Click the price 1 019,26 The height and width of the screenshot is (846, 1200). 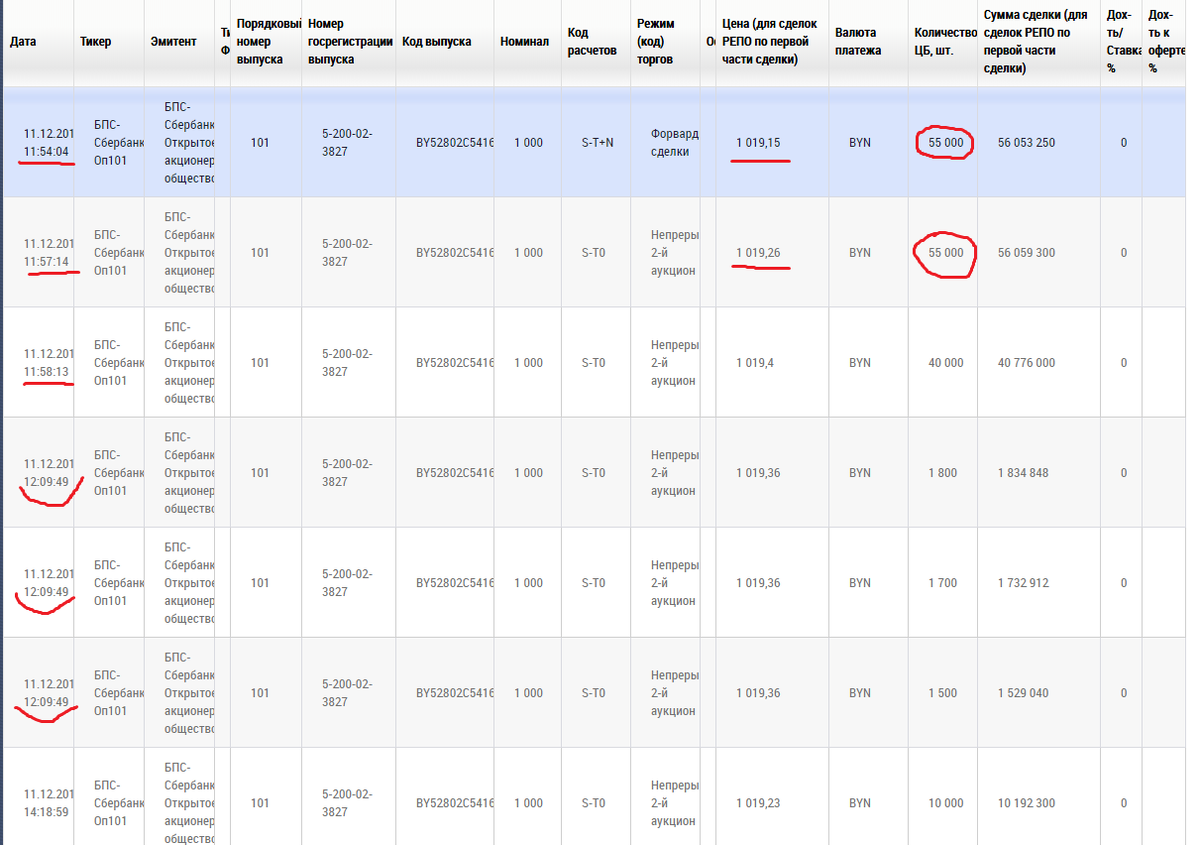click(758, 253)
